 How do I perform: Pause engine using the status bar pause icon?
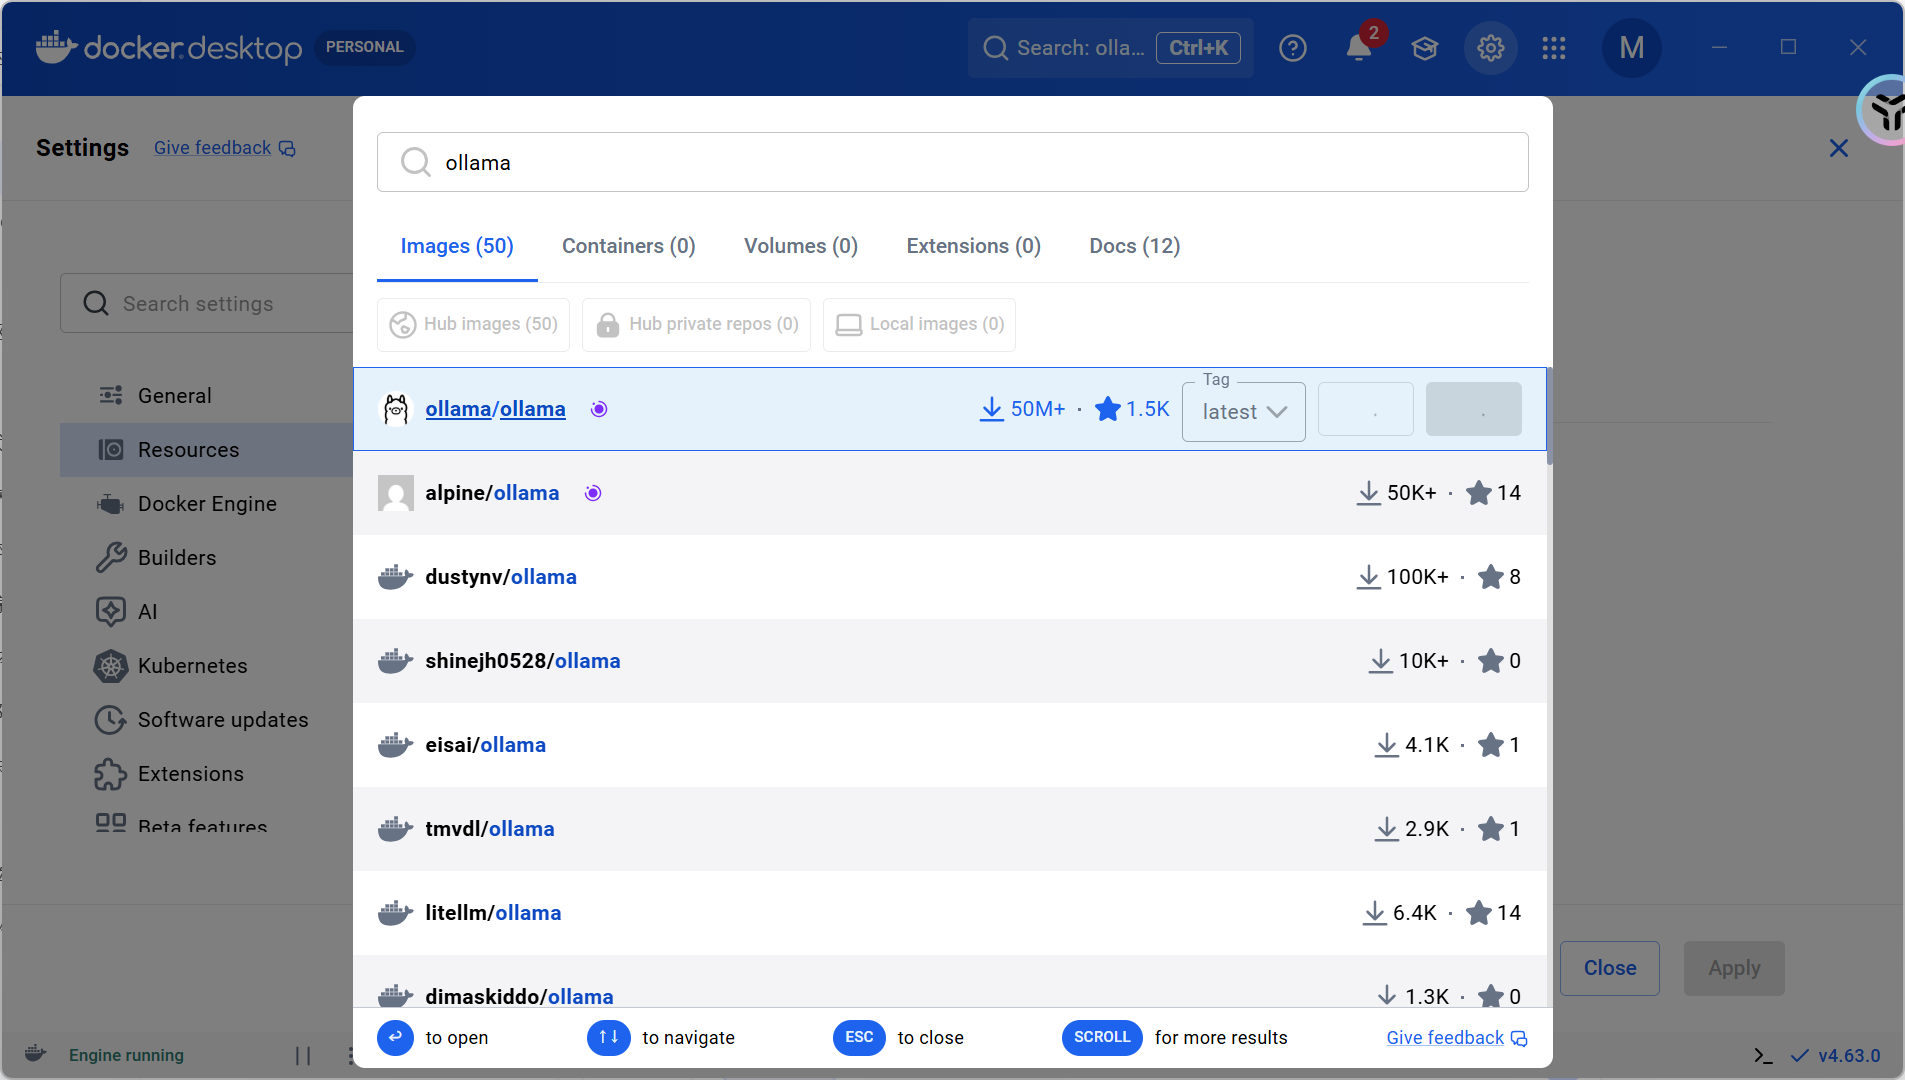pos(303,1056)
